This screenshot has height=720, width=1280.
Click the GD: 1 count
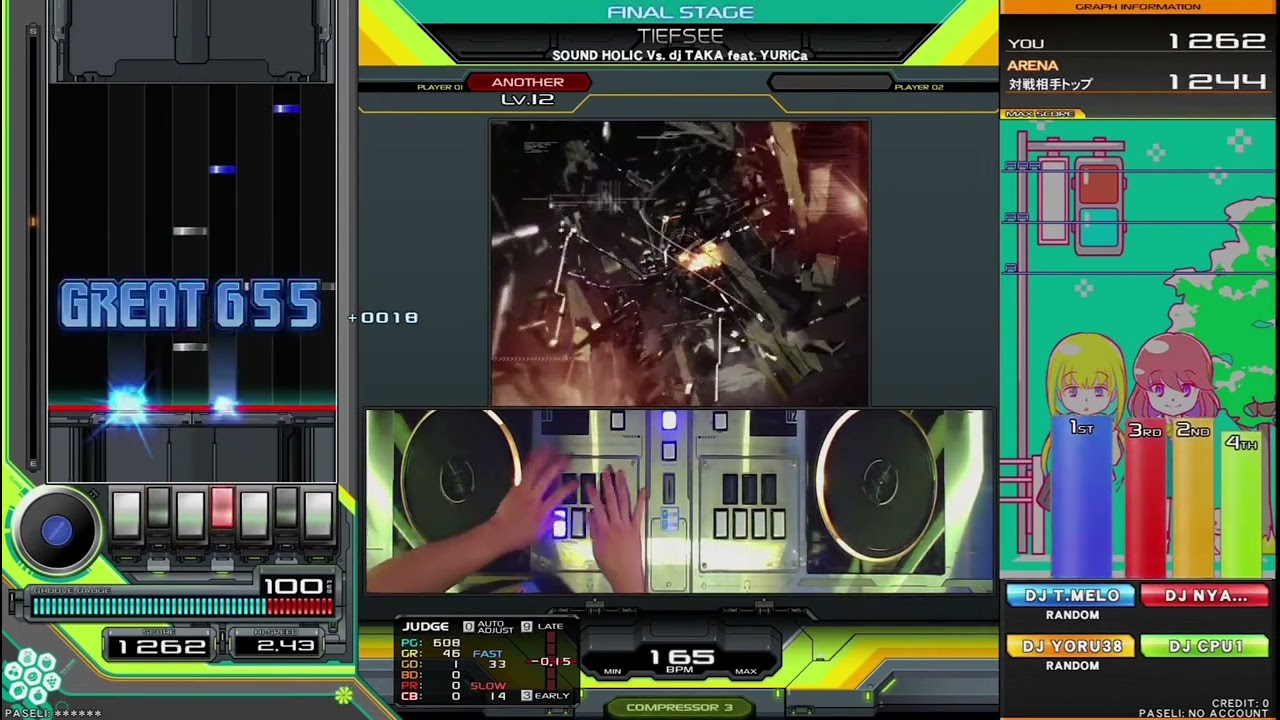tap(430, 665)
